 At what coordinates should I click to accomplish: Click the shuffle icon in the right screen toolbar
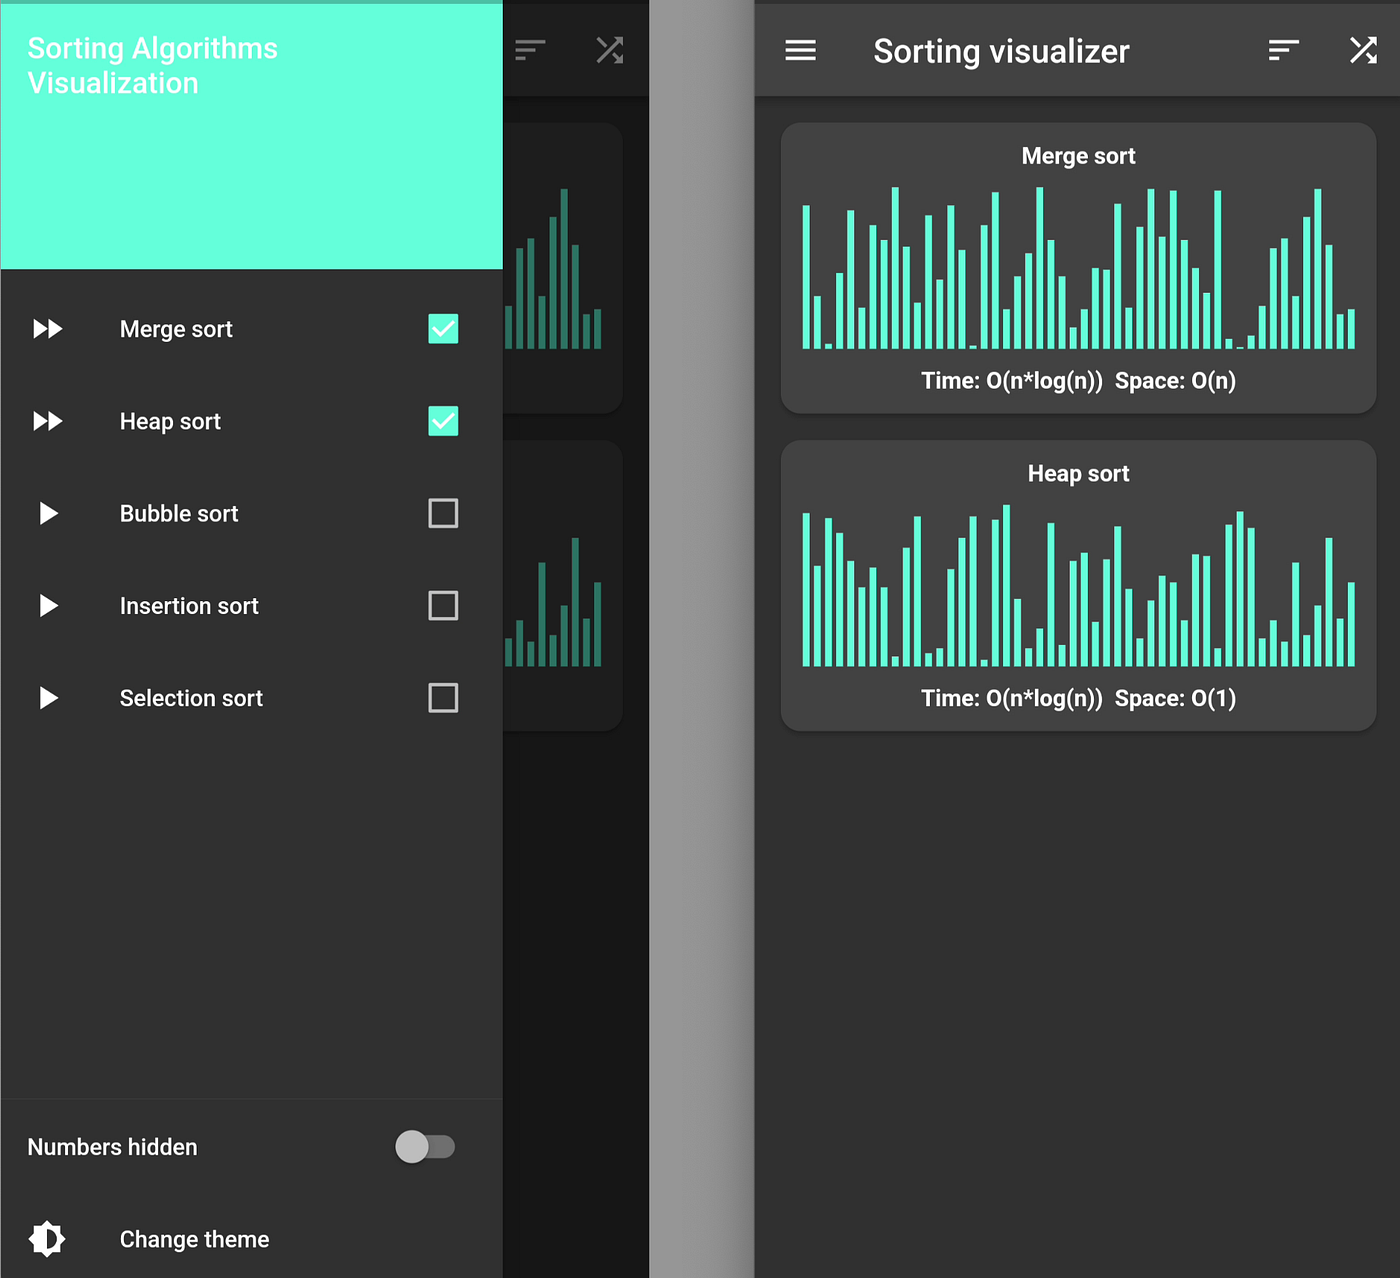click(x=1363, y=50)
